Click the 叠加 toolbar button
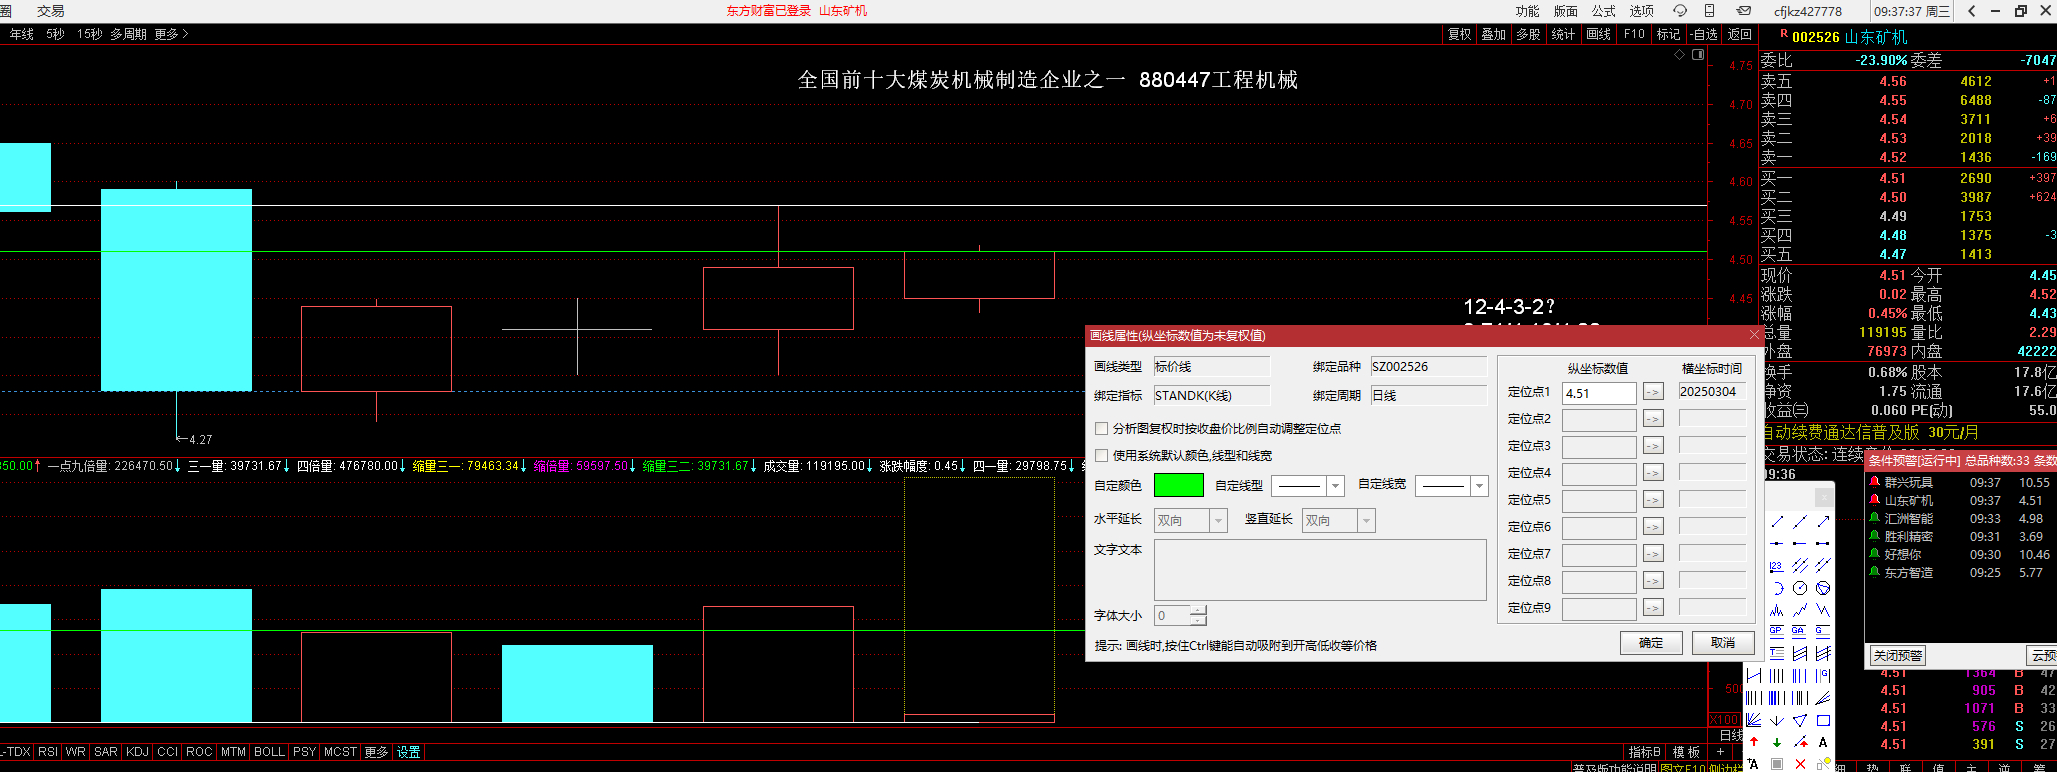2057x772 pixels. pos(1494,34)
